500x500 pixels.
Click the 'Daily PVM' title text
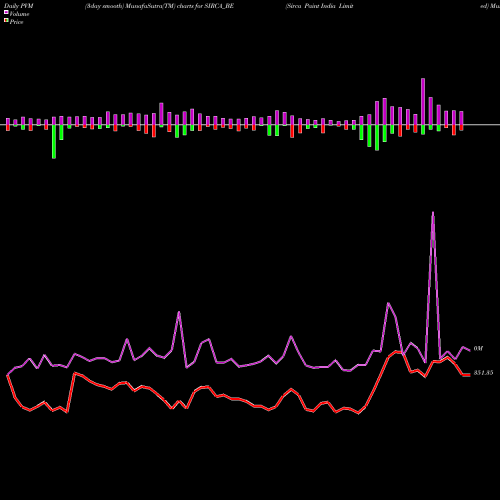pyautogui.click(x=19, y=6)
